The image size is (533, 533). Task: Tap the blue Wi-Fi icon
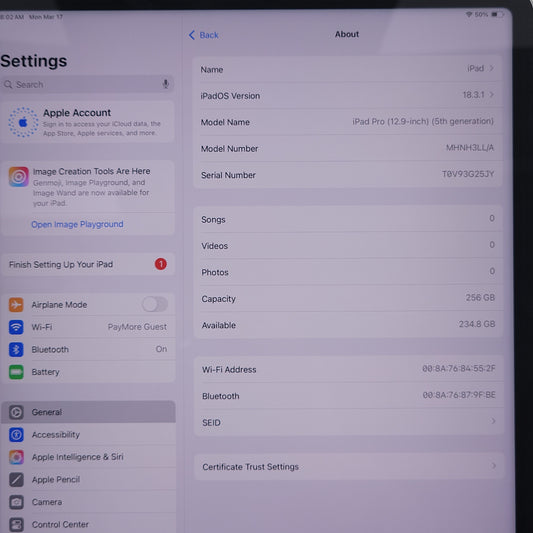(16, 327)
